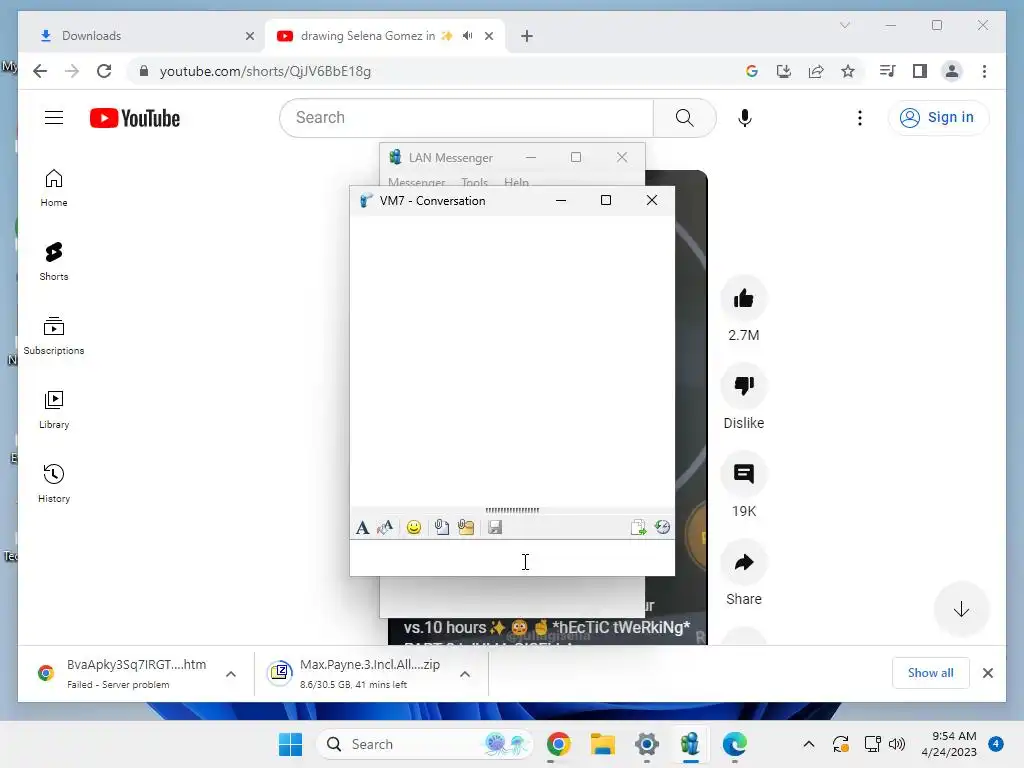The height and width of the screenshot is (768, 1024).
Task: Open the YouTube hamburger guide menu
Action: (54, 118)
